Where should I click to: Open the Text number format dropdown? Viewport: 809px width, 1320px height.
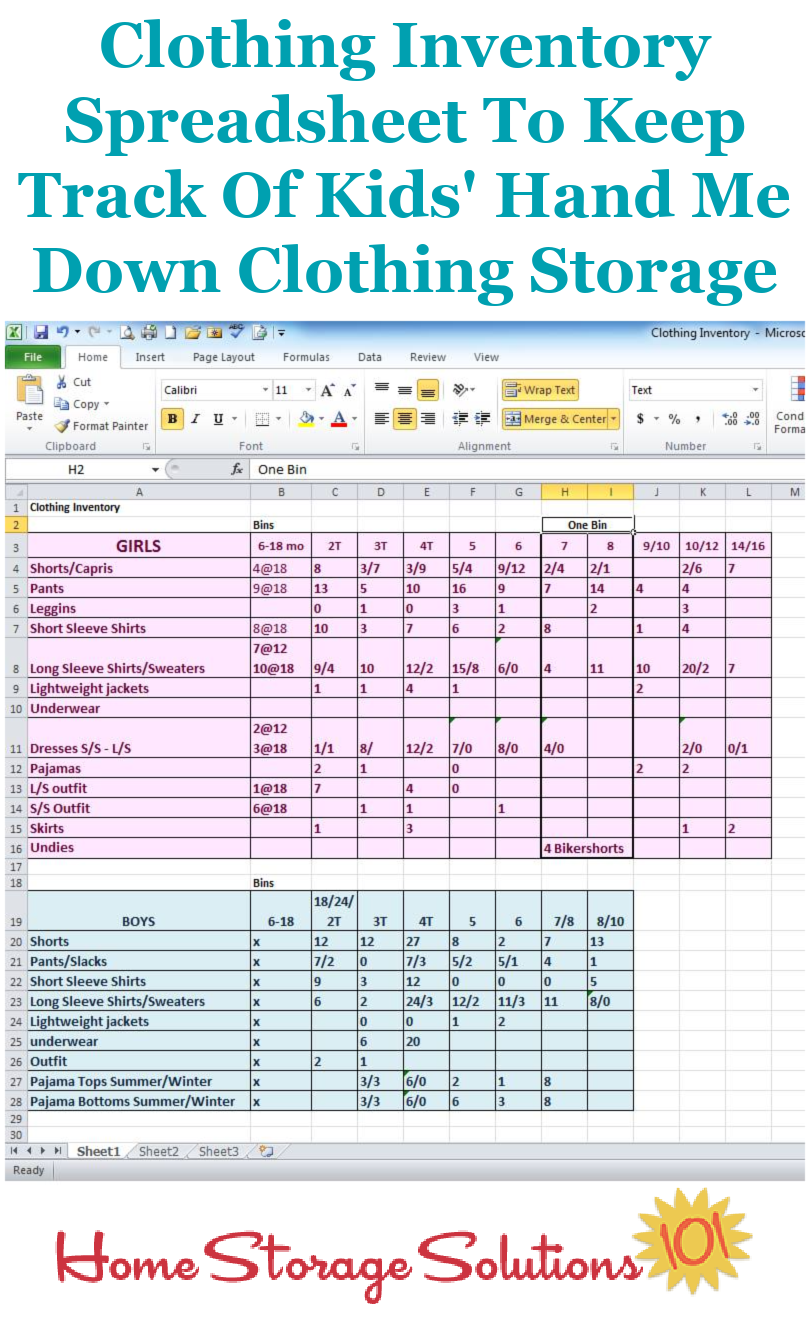coord(755,390)
